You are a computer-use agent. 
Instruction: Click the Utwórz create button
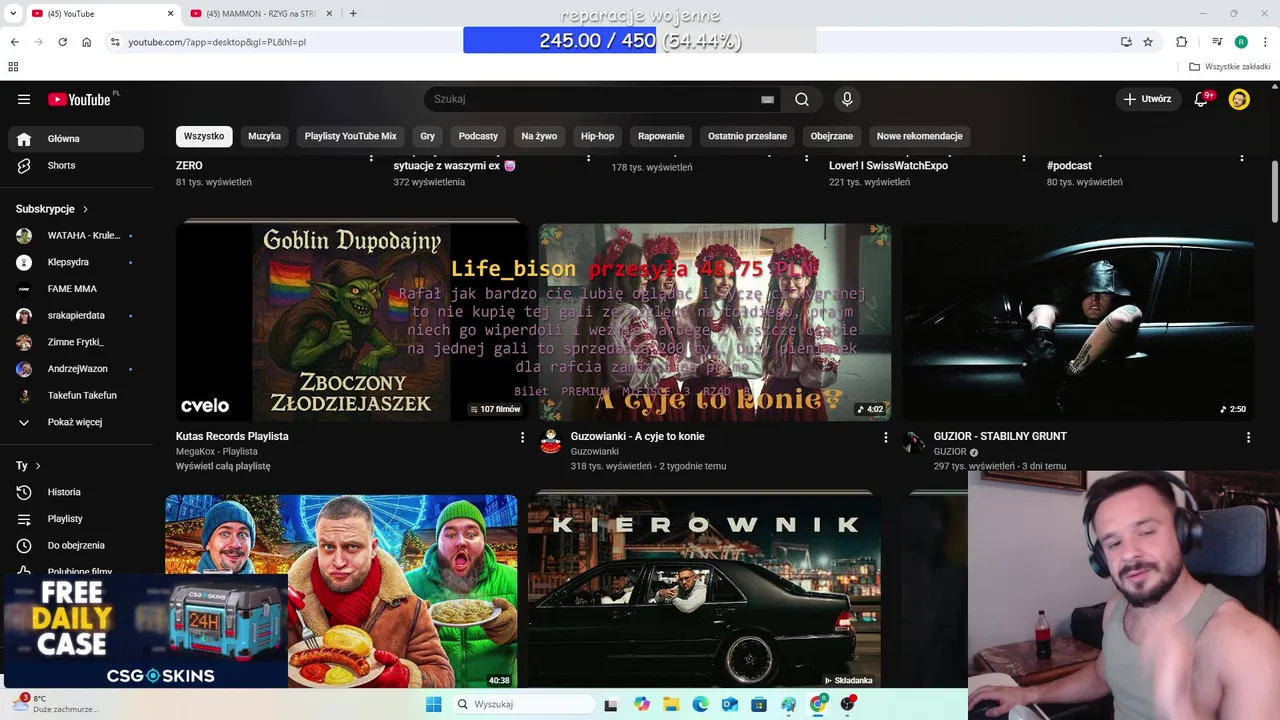click(1148, 99)
